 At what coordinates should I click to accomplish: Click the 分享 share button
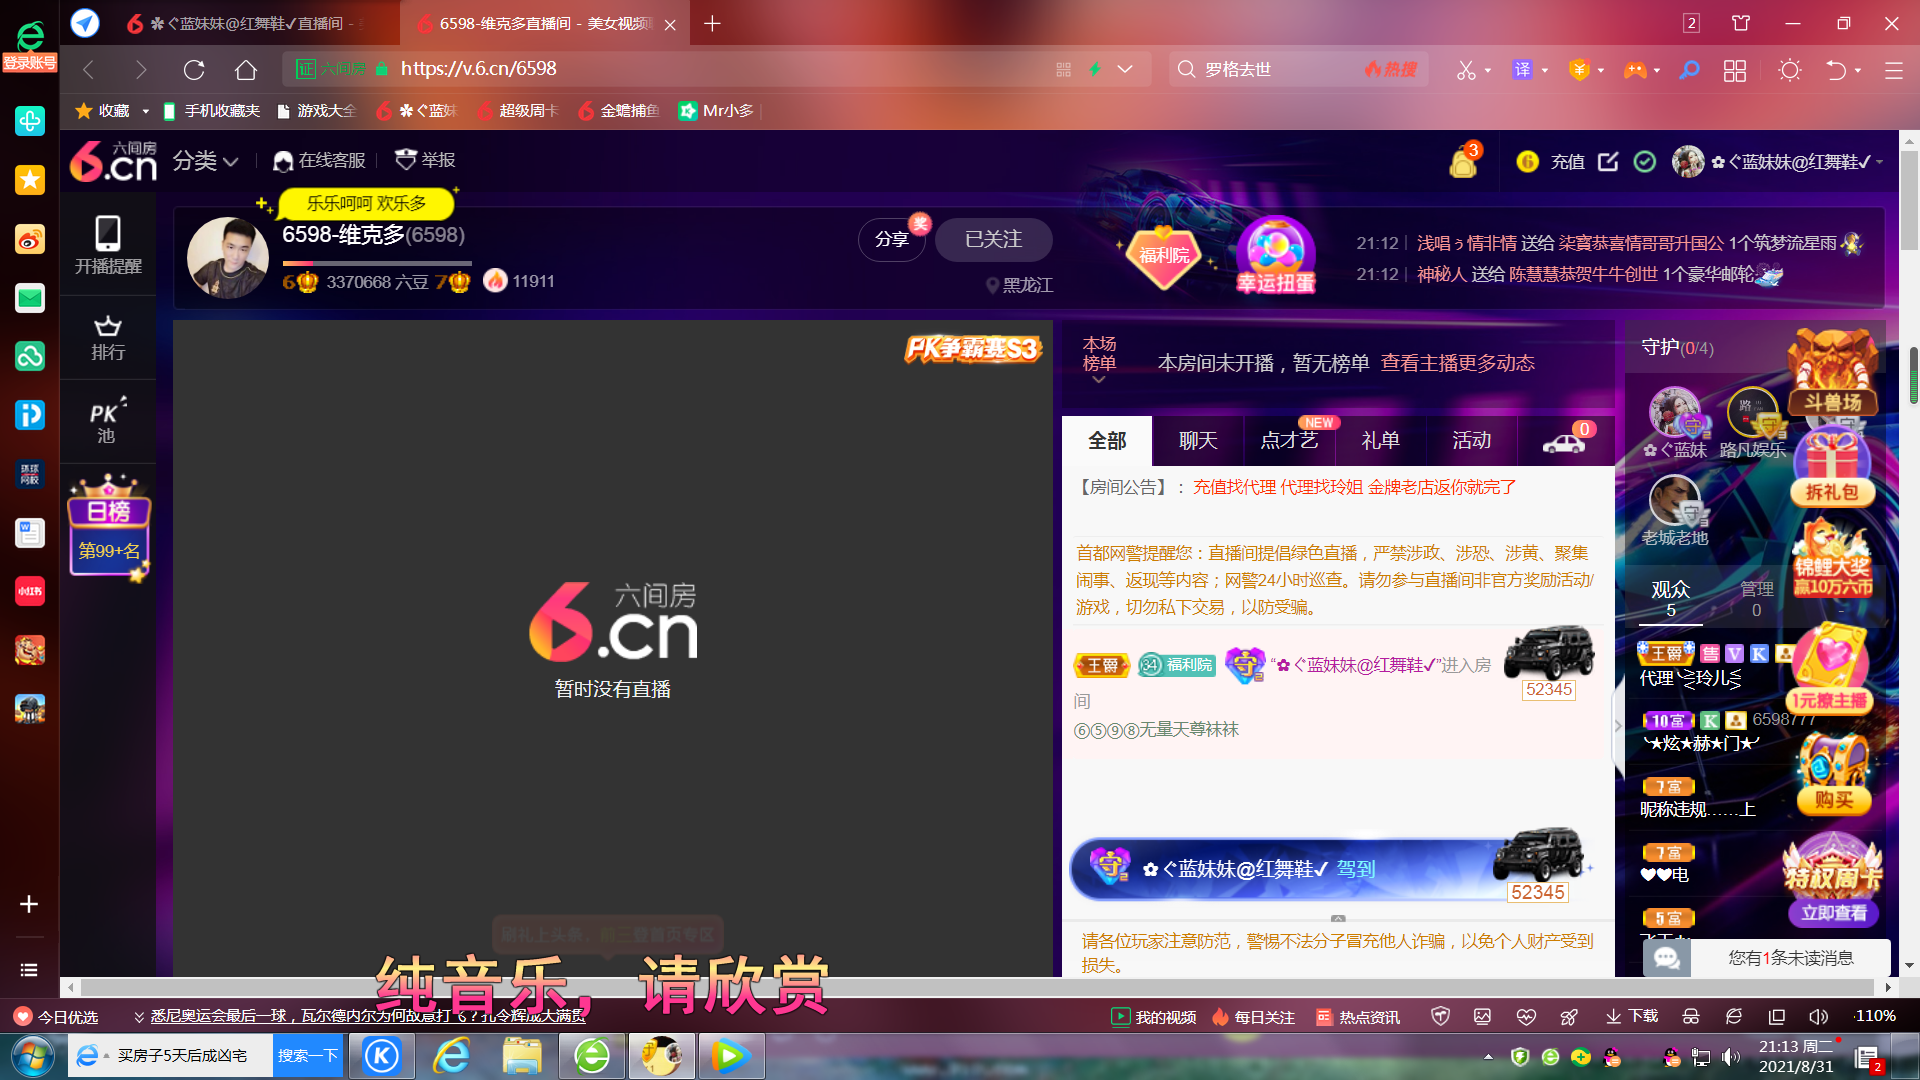coord(892,240)
